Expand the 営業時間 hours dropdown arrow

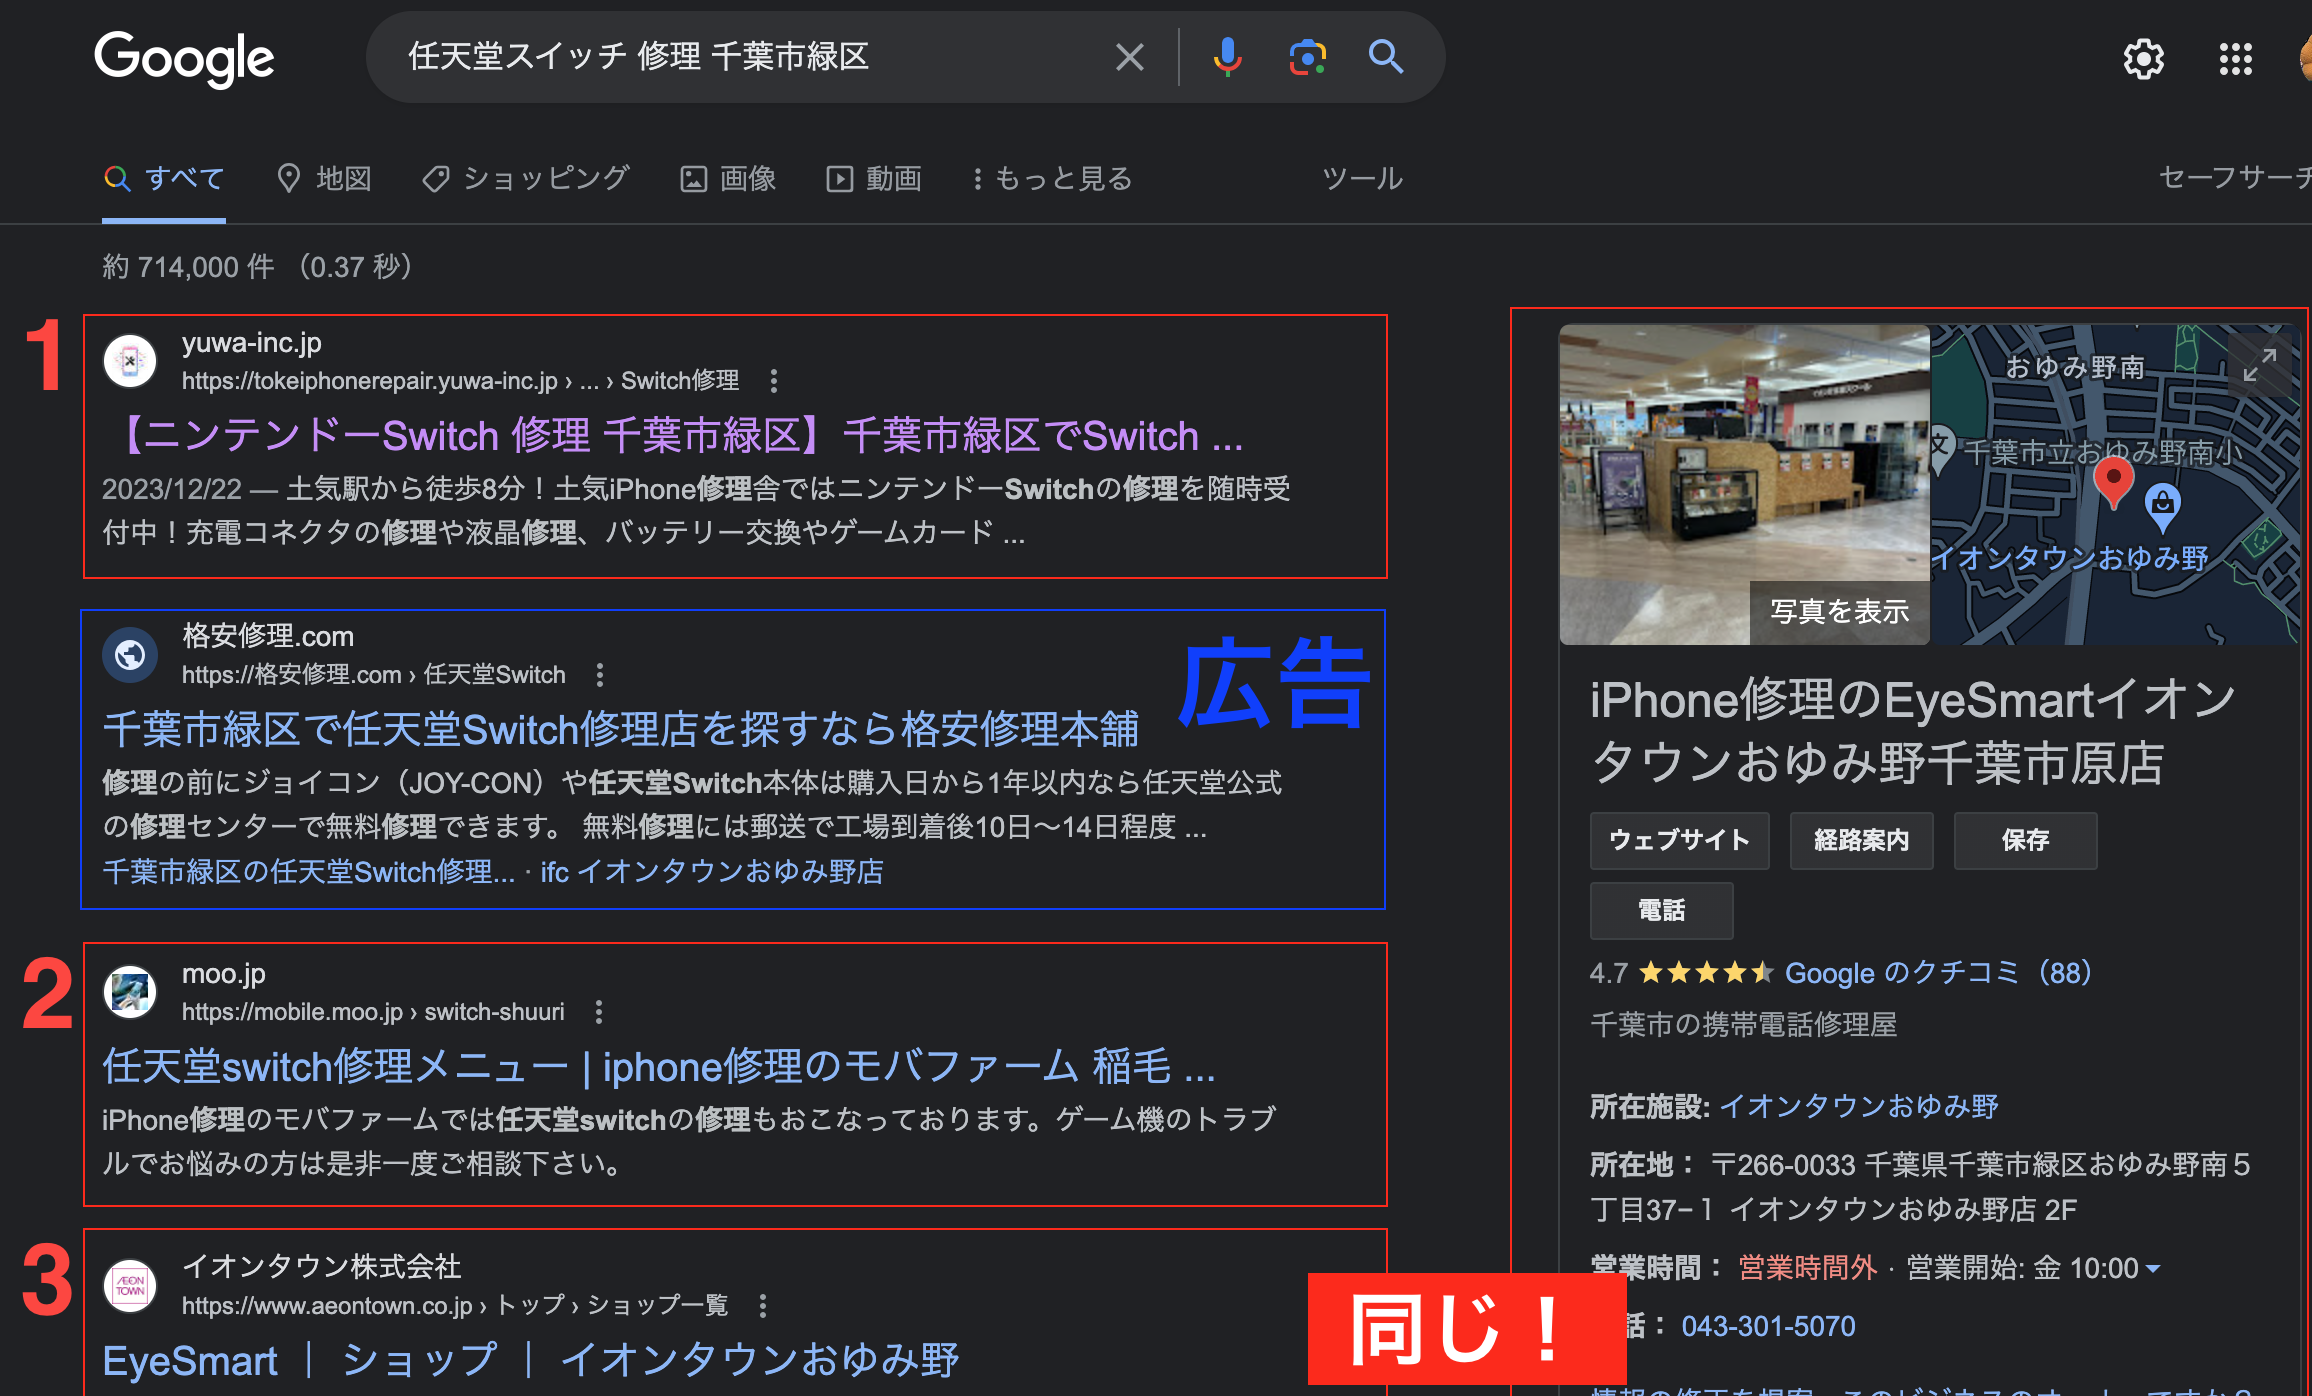point(2153,1268)
